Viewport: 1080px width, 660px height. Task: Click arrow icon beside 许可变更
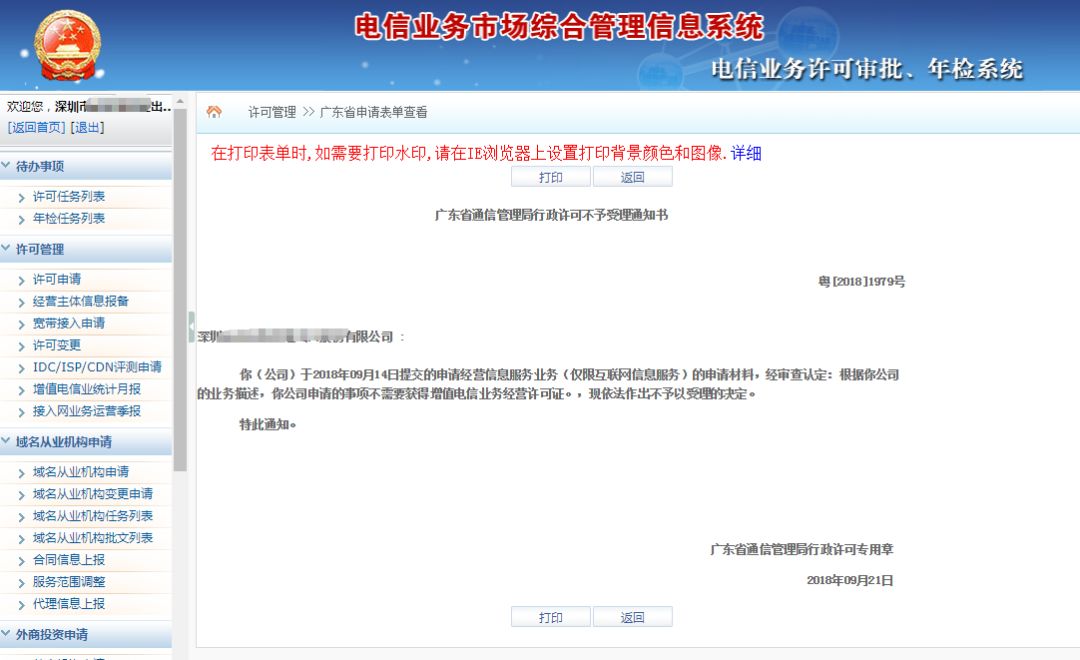21,347
